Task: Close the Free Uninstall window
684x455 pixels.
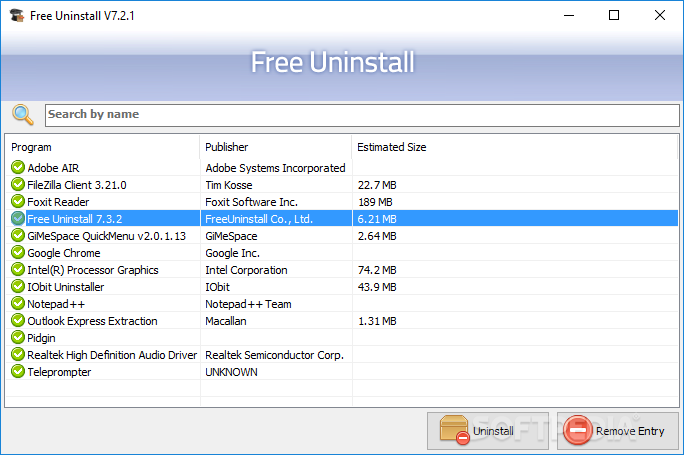Action: [x=660, y=15]
